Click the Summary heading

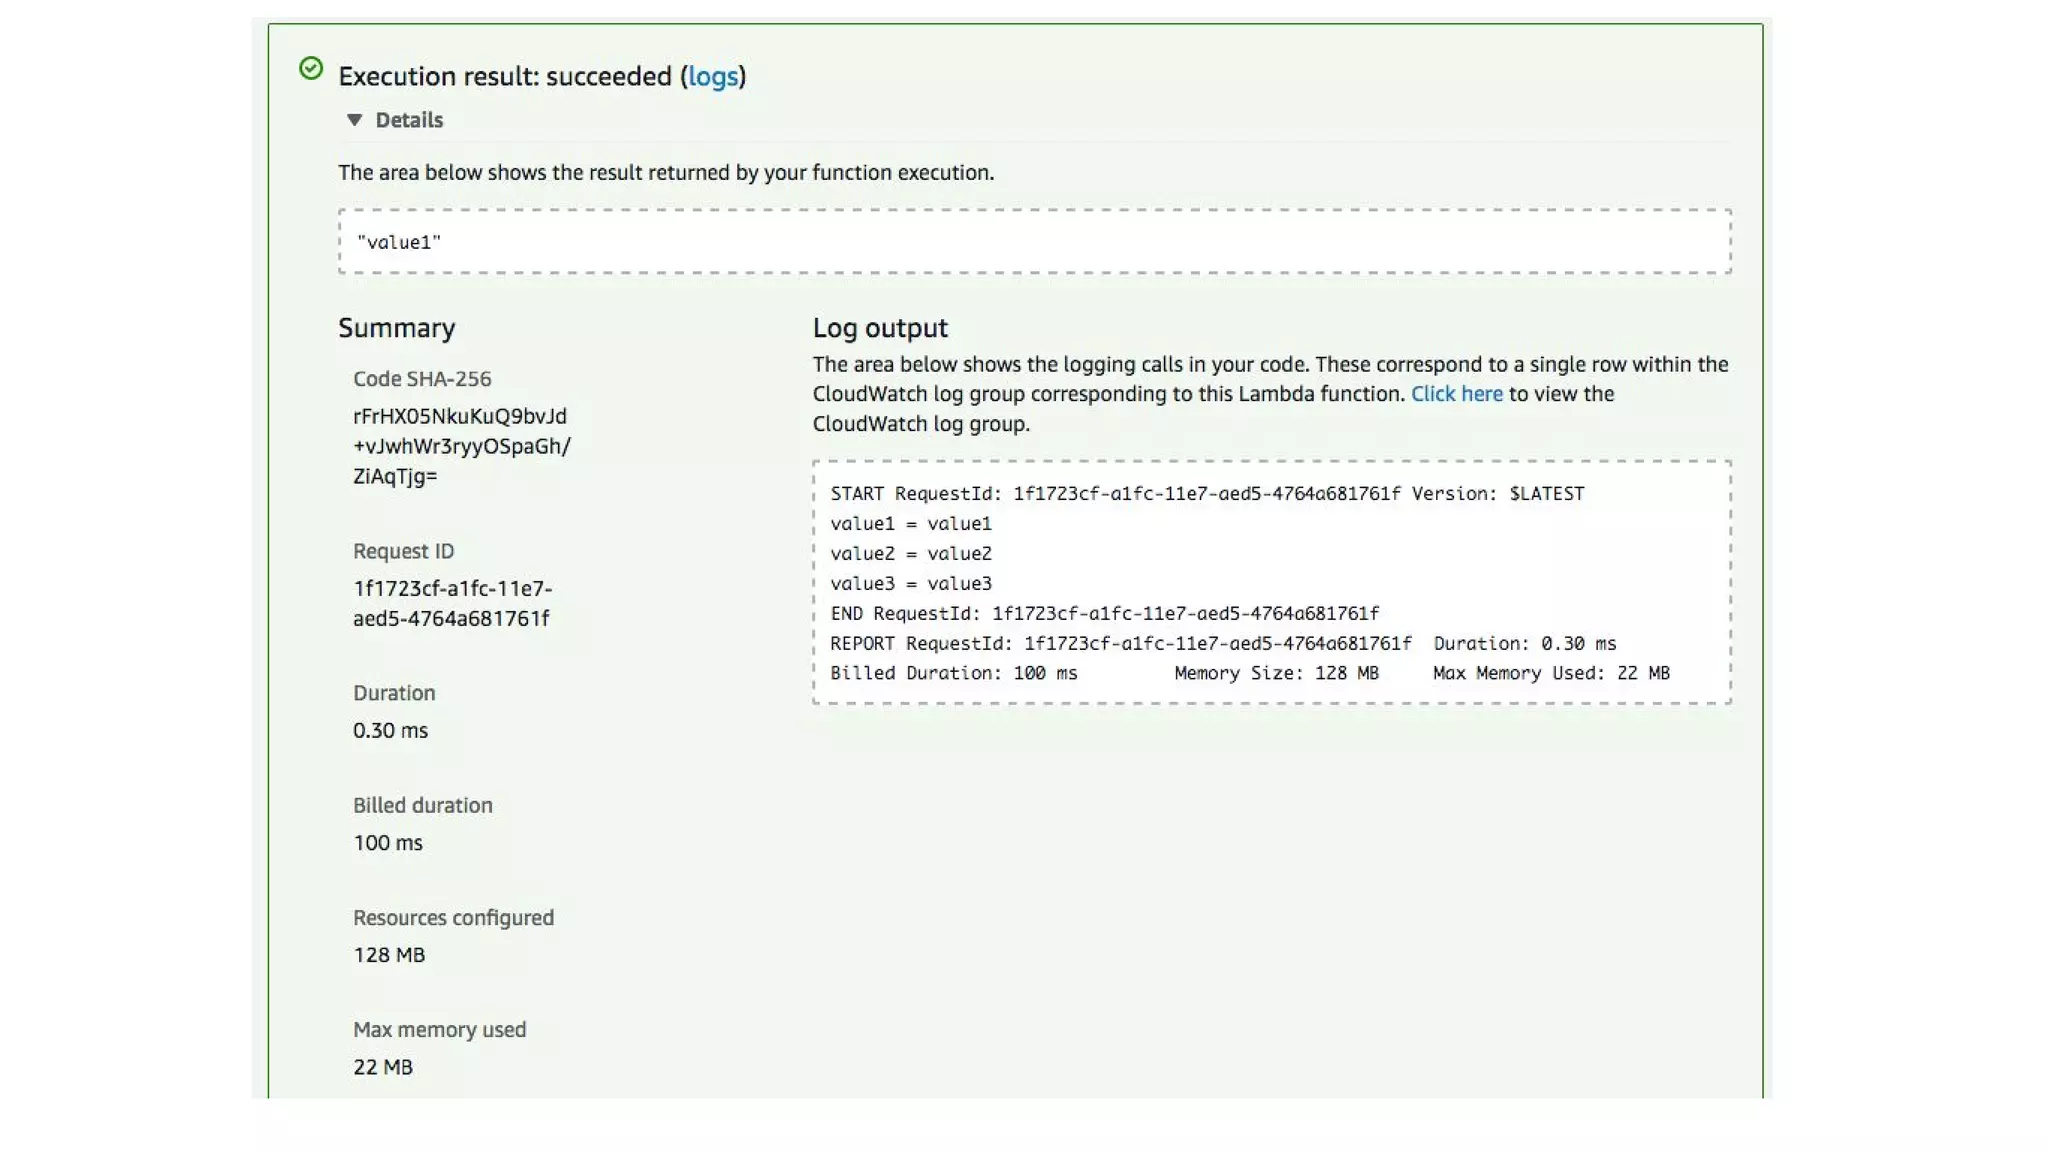(x=397, y=328)
